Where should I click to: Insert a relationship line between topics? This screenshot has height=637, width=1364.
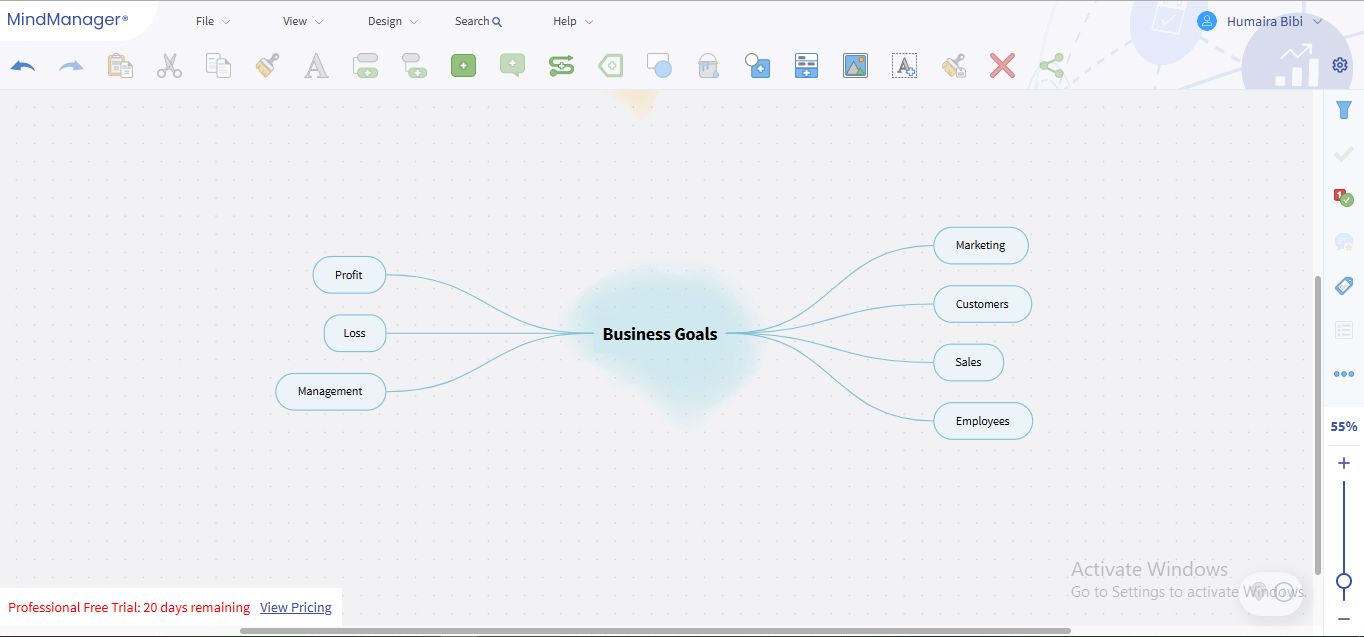(561, 65)
